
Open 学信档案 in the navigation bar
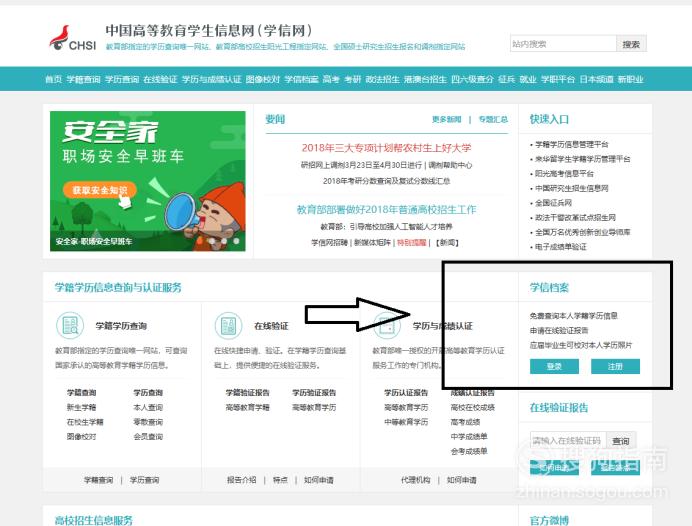301,79
